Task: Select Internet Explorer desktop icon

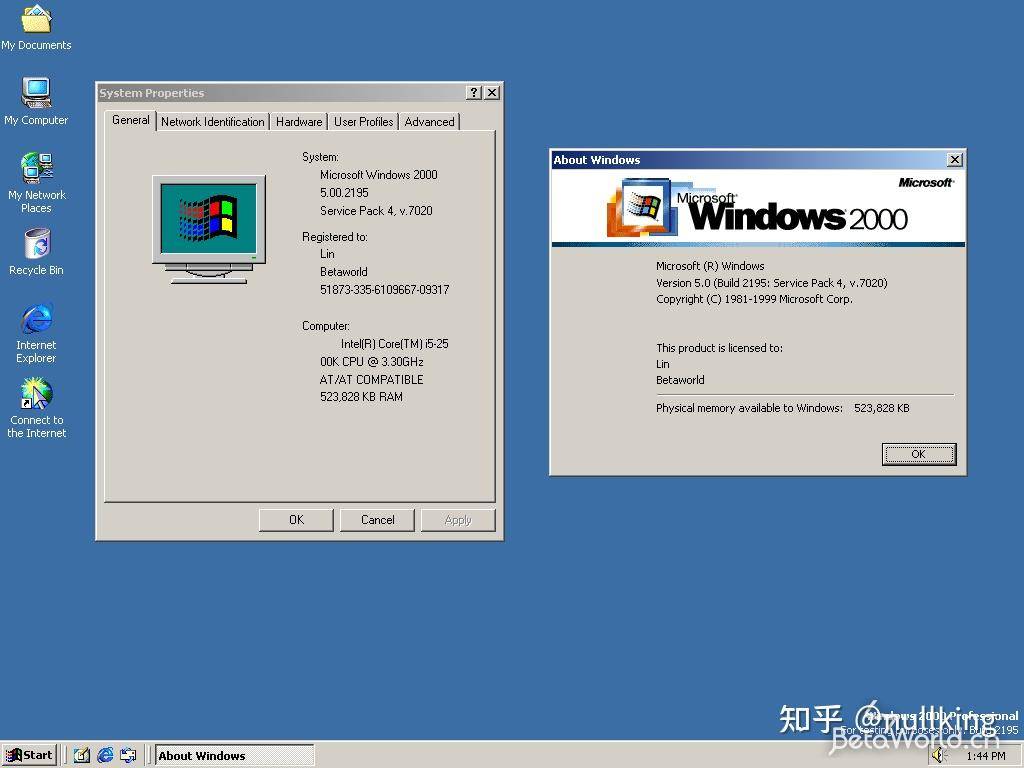Action: coord(37,332)
